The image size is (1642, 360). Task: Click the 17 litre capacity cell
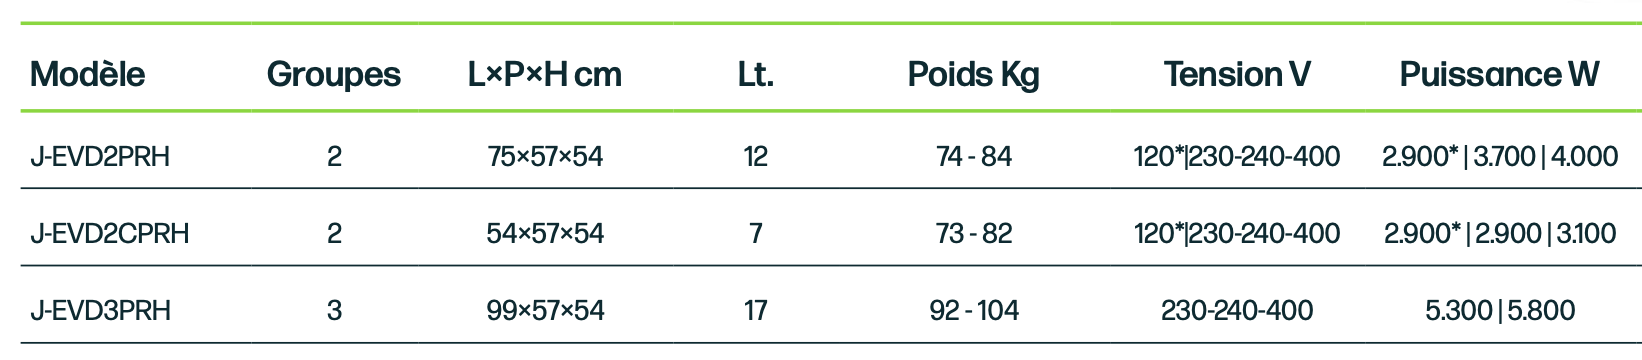[756, 310]
